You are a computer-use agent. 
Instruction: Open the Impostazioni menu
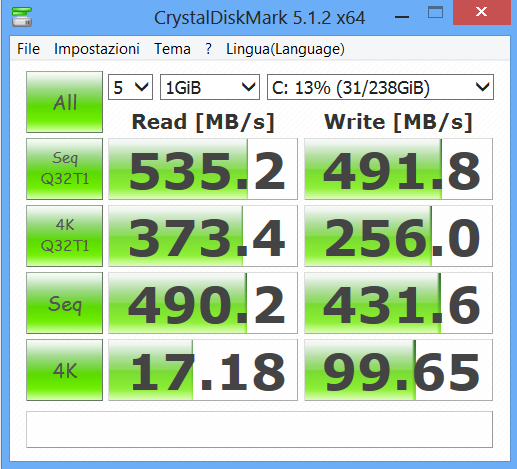(97, 49)
